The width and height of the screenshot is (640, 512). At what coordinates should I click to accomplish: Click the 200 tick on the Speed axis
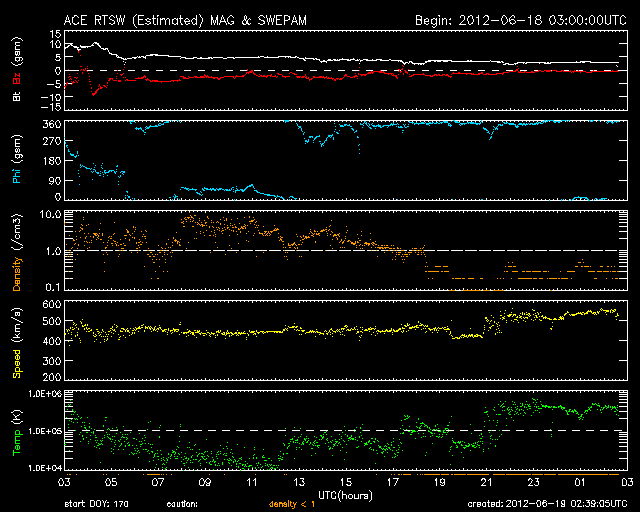52,377
